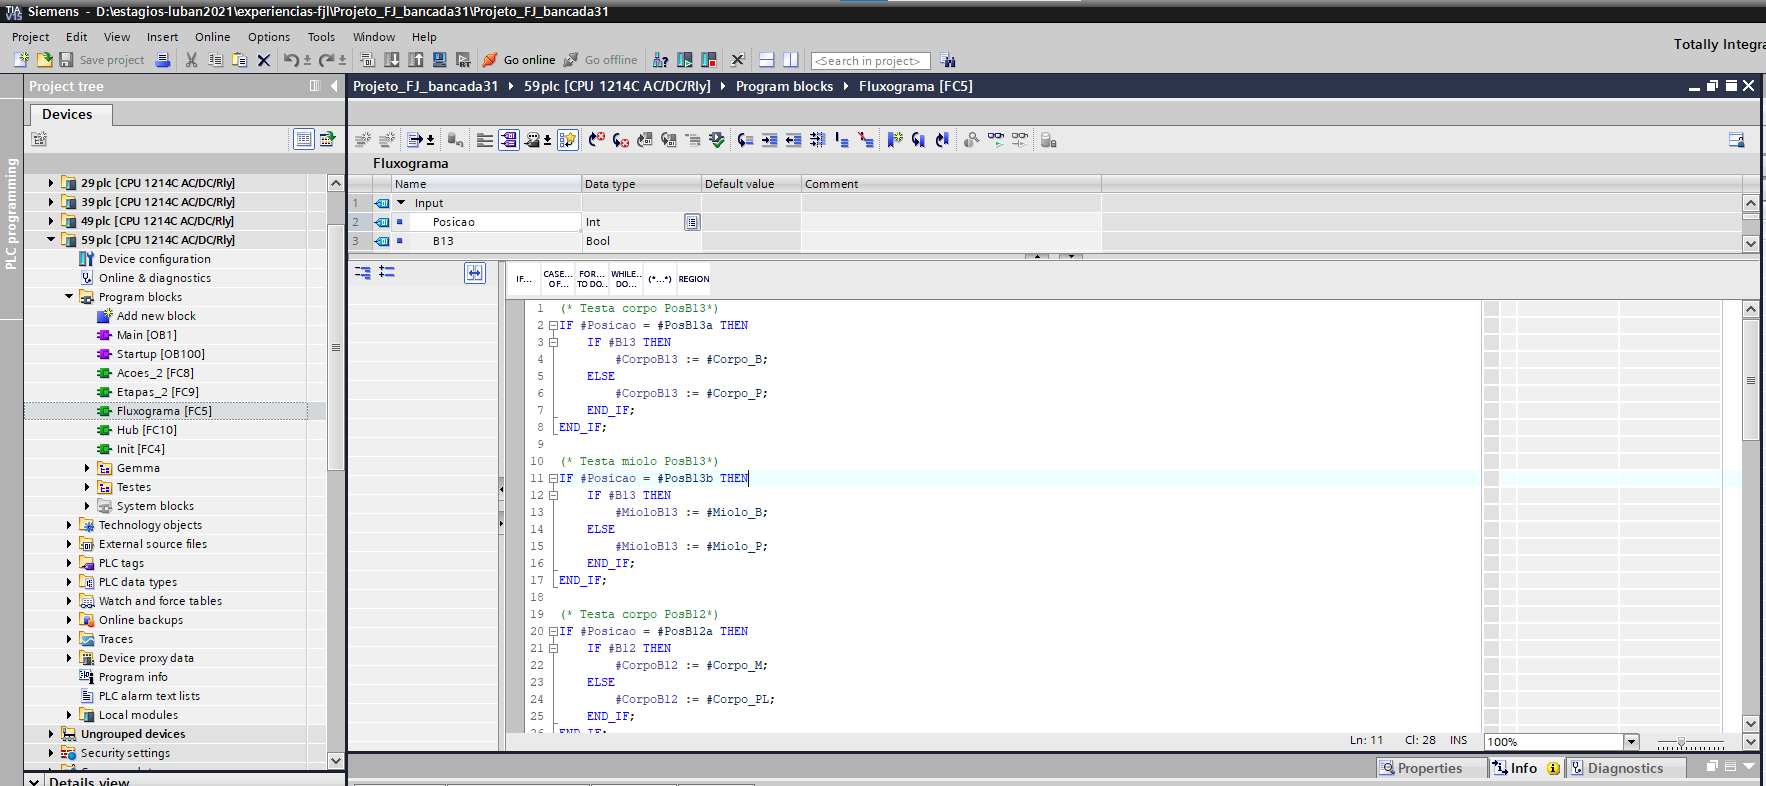The width and height of the screenshot is (1766, 786).
Task: Expand the 29plc CPU node
Action: pos(51,183)
